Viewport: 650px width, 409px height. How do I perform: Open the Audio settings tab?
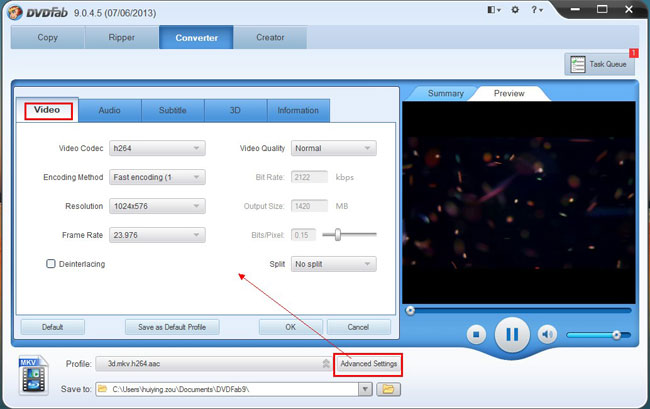click(x=110, y=111)
